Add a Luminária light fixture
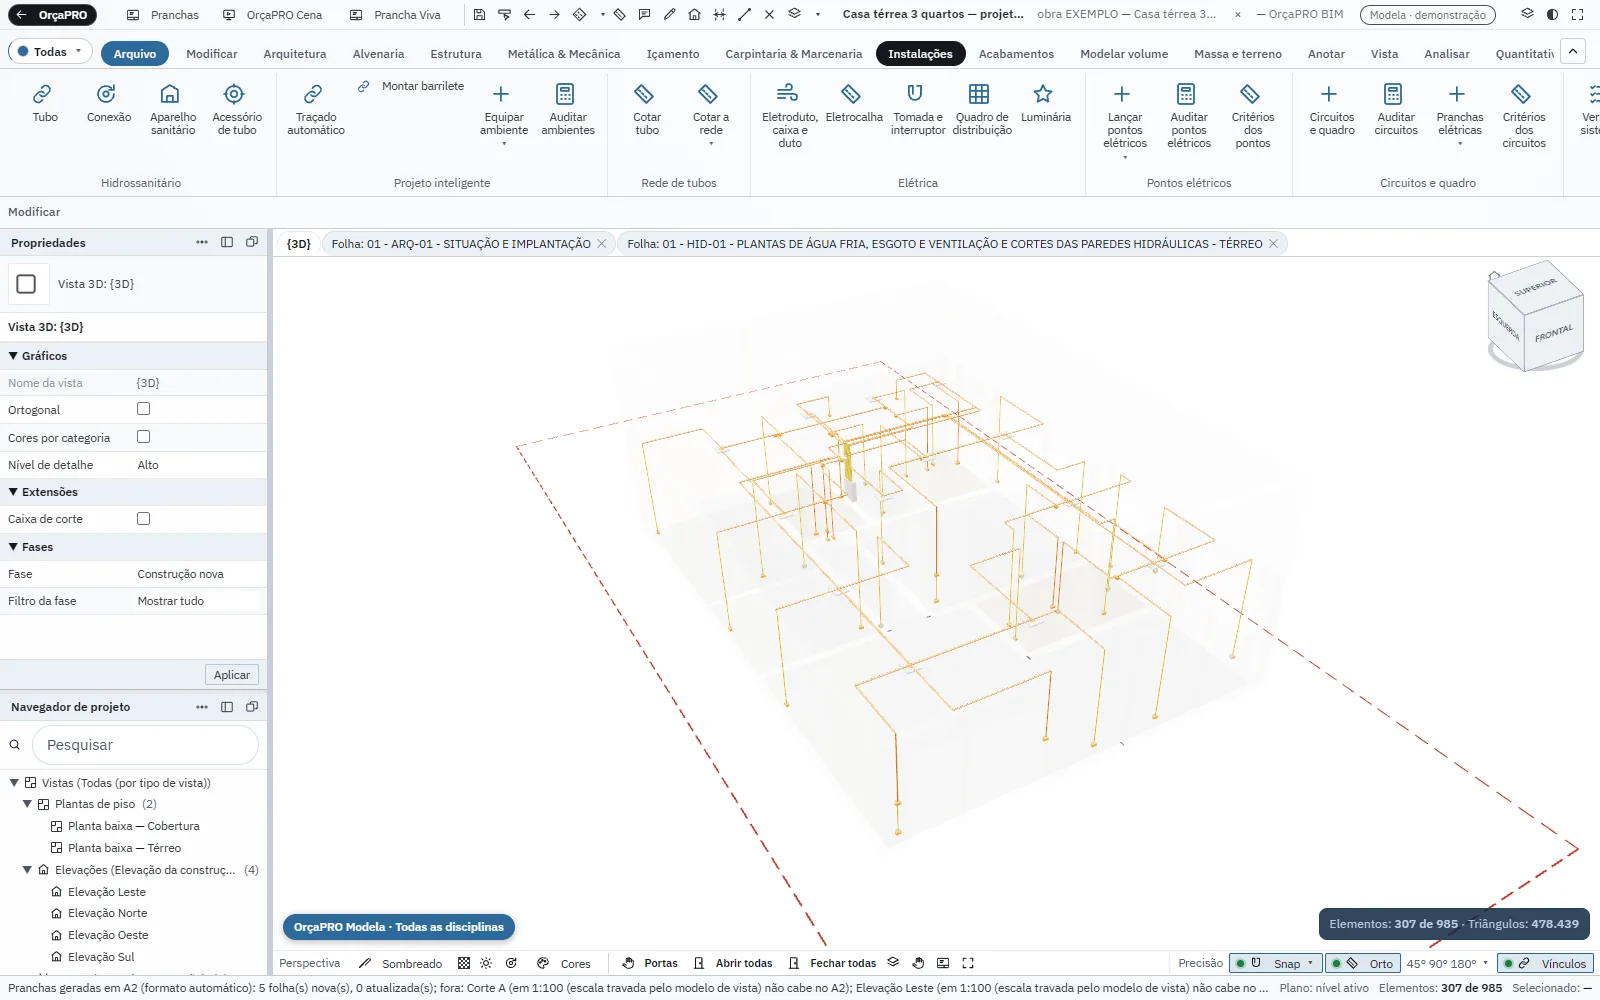The width and height of the screenshot is (1600, 1000). coord(1045,103)
